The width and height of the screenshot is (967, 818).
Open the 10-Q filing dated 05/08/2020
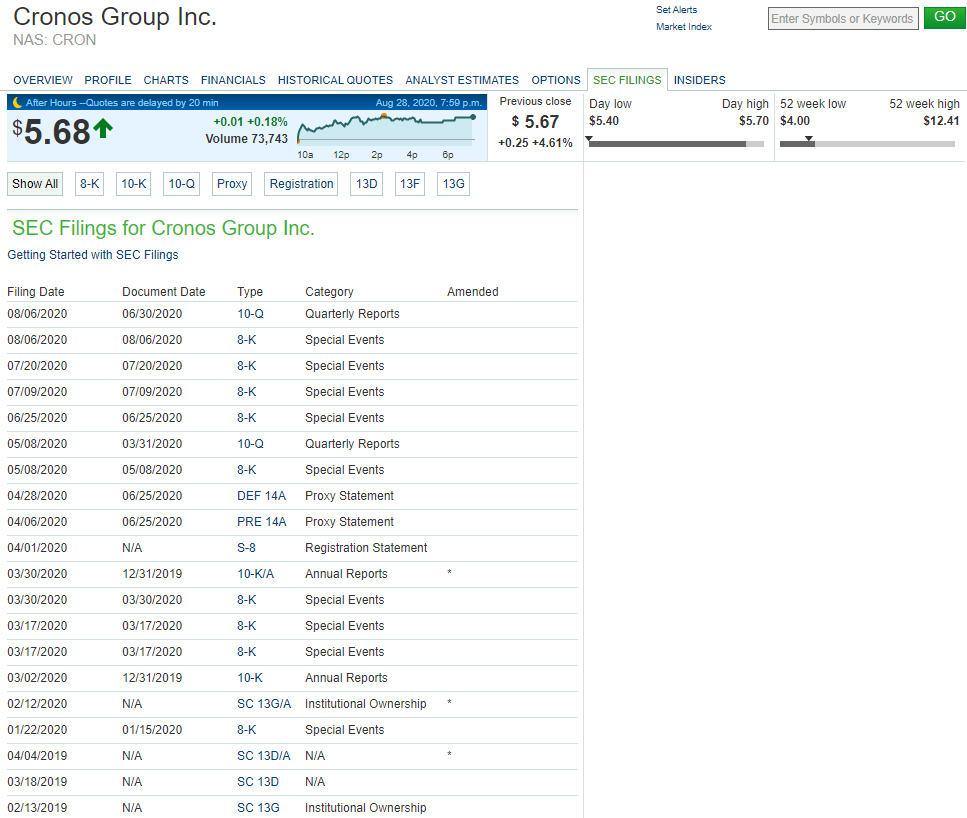(x=250, y=444)
